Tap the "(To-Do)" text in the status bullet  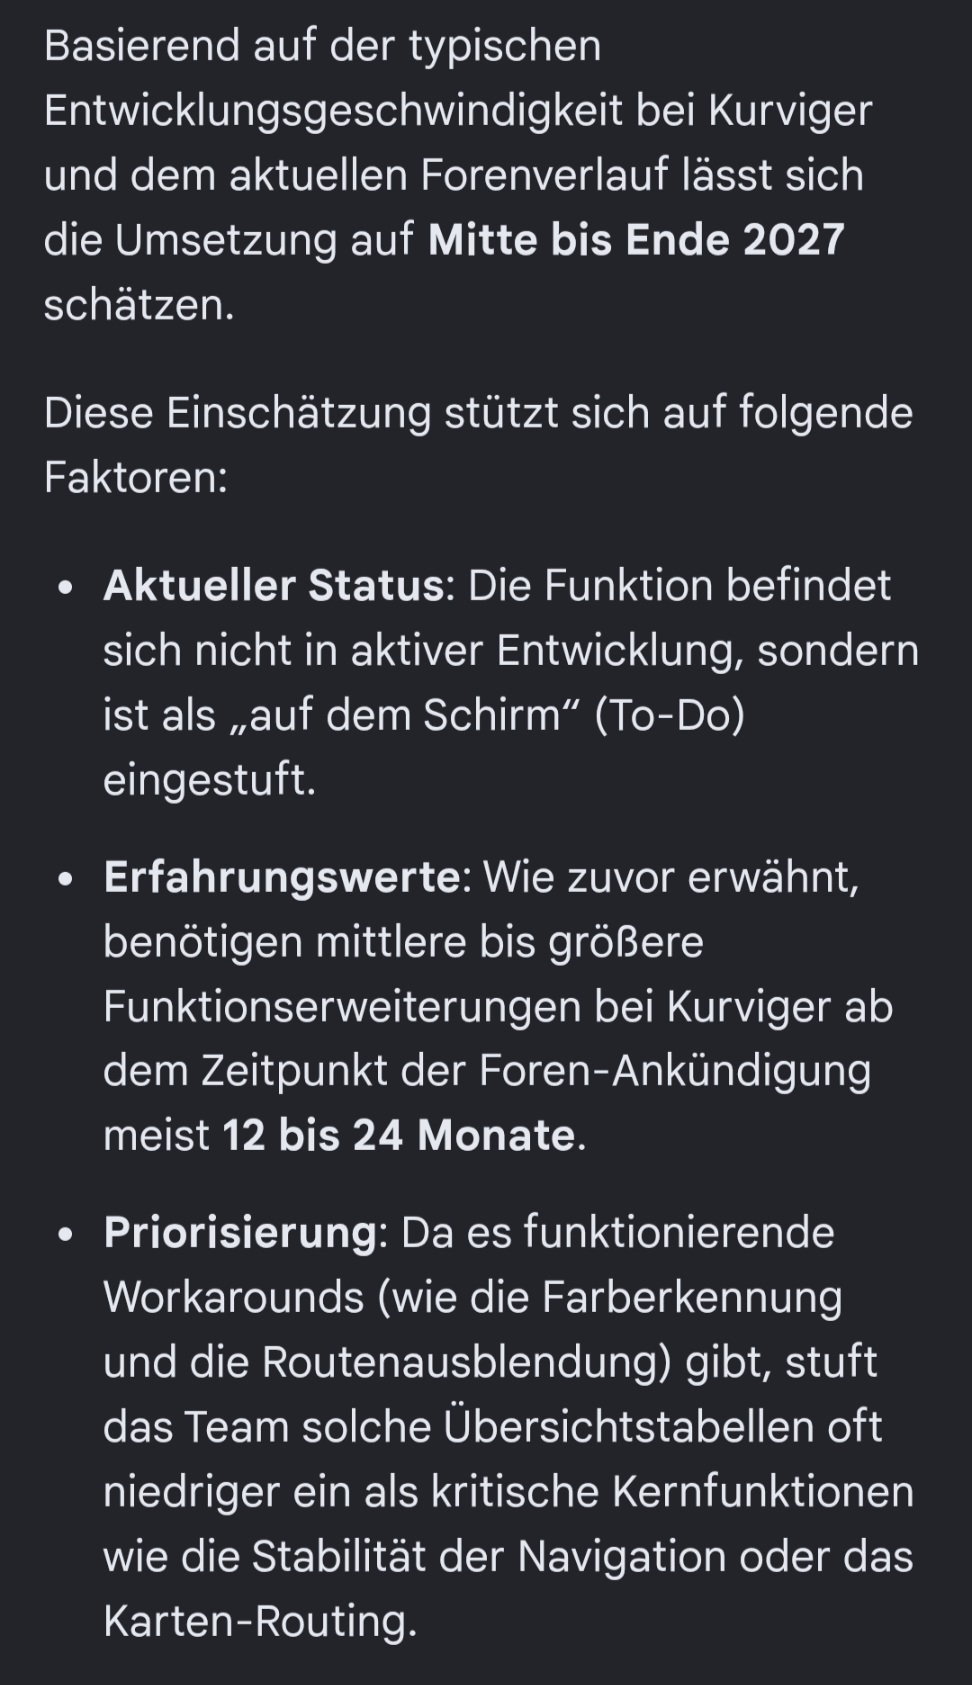[669, 716]
